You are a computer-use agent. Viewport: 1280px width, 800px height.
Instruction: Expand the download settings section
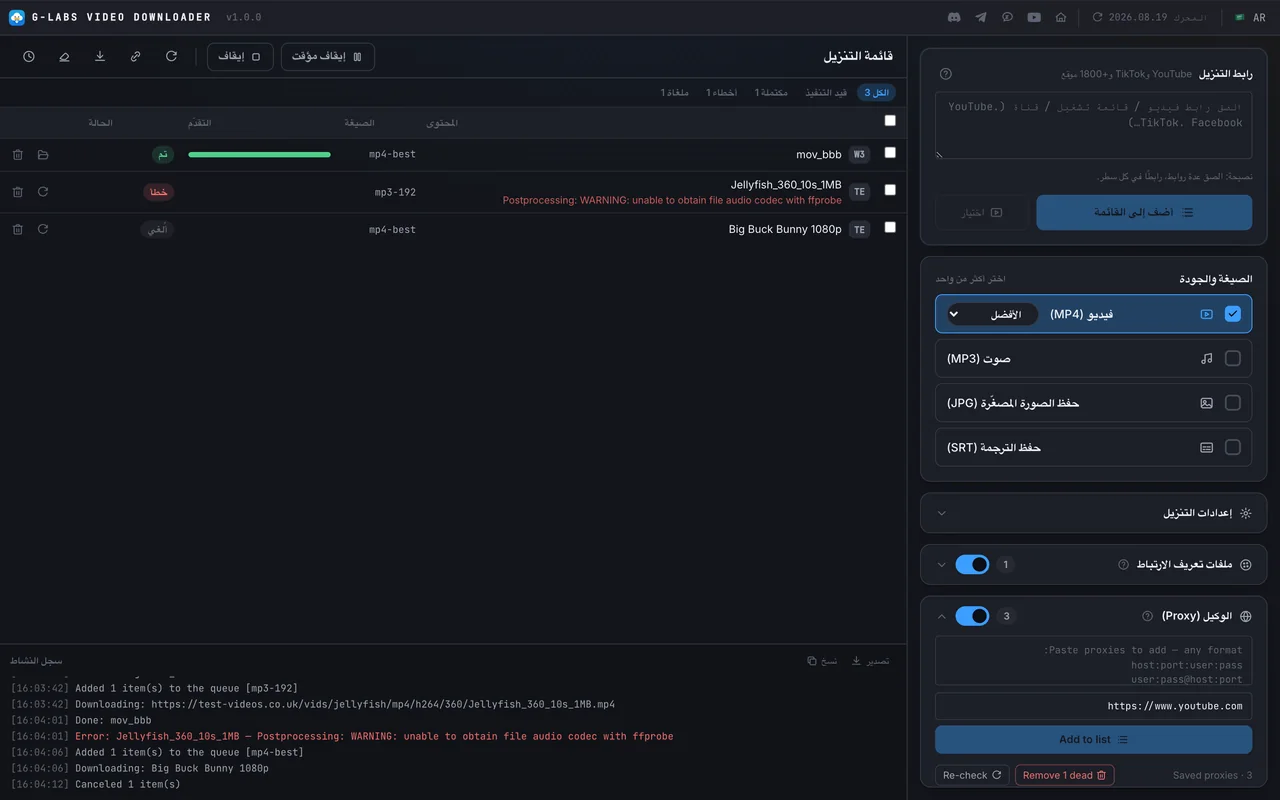coord(1094,513)
